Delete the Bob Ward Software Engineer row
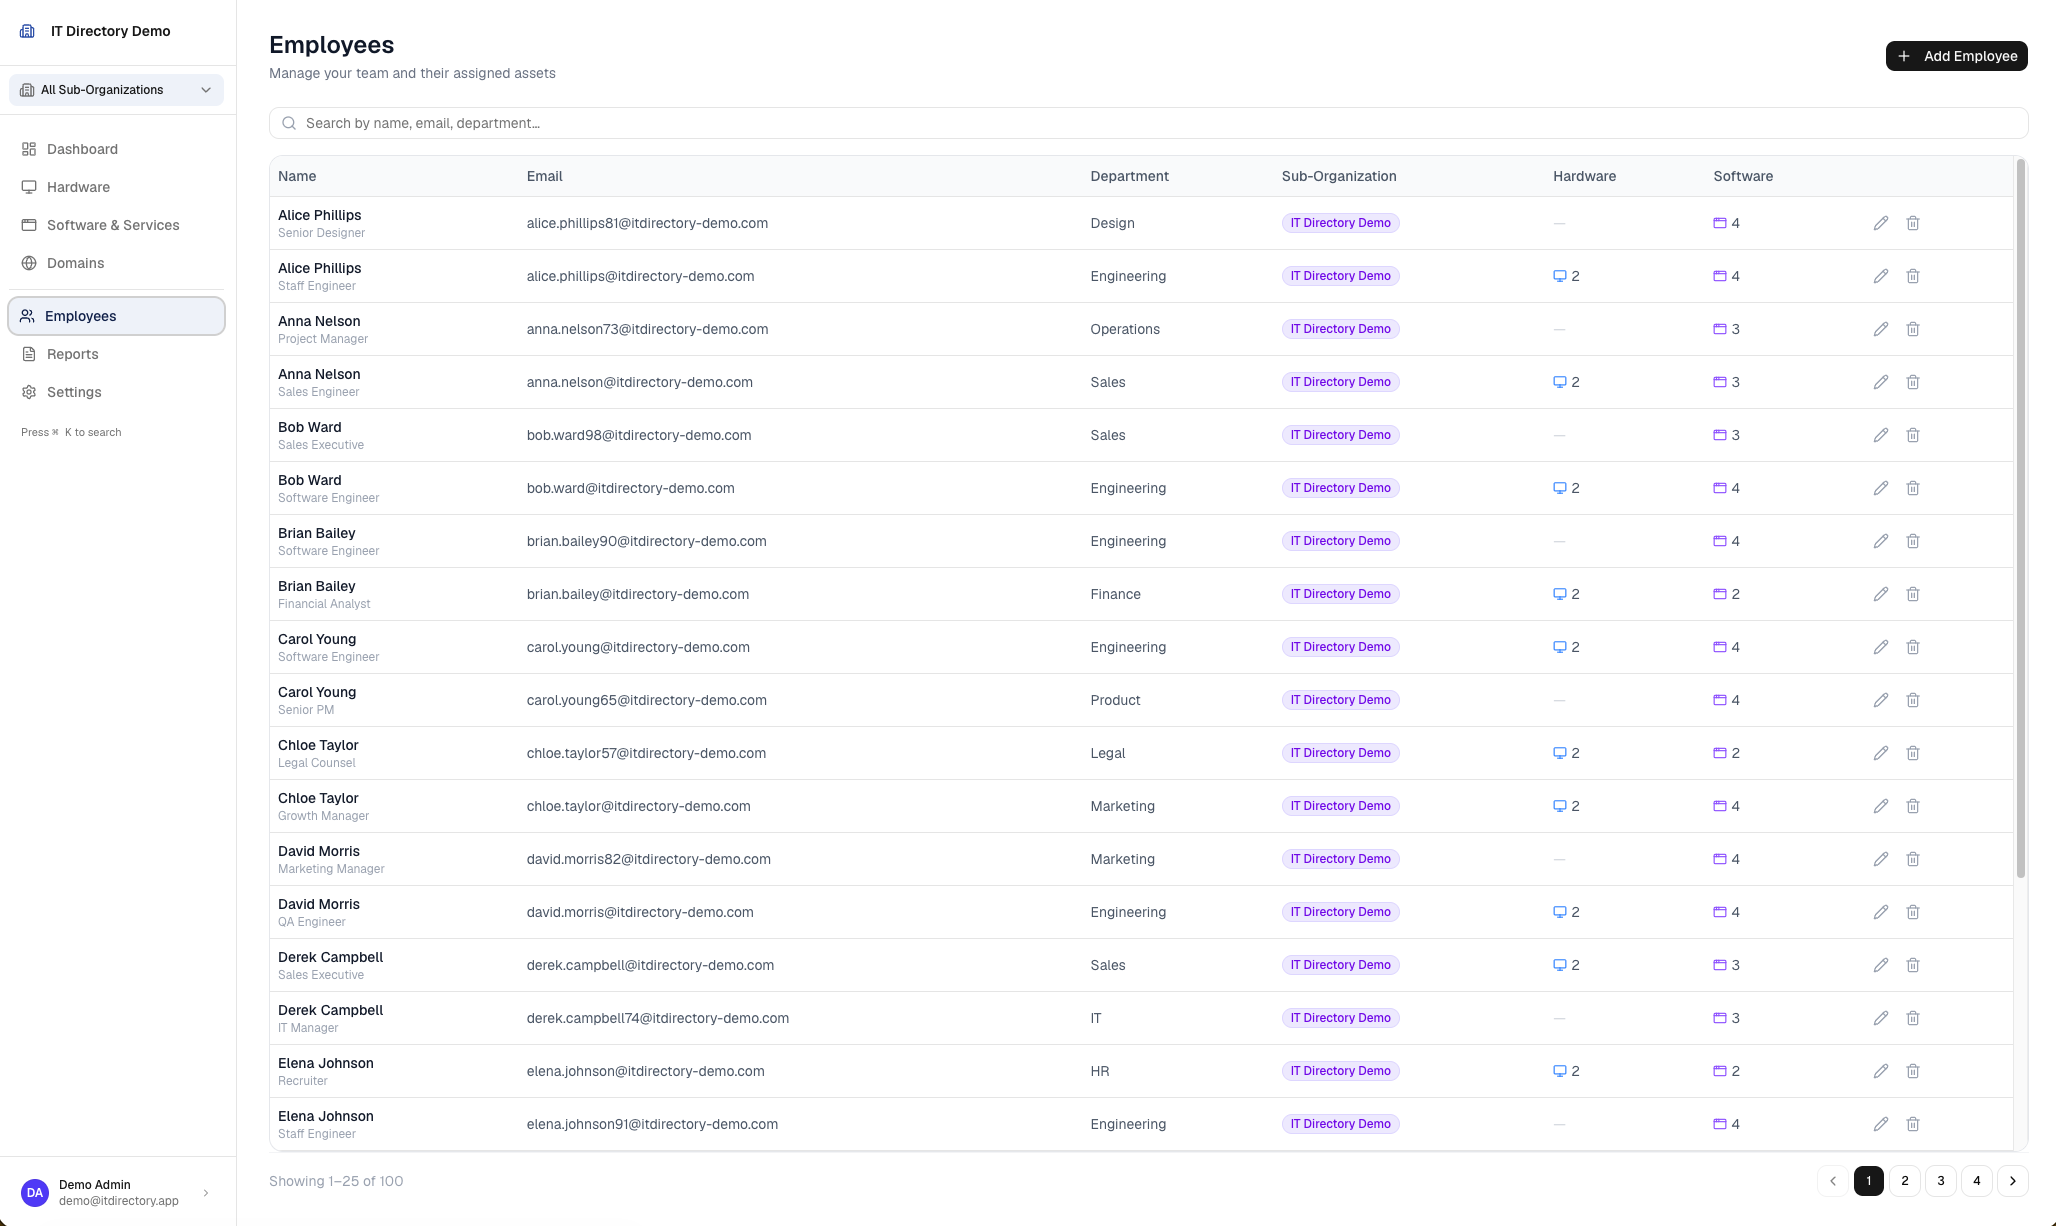 point(1913,488)
